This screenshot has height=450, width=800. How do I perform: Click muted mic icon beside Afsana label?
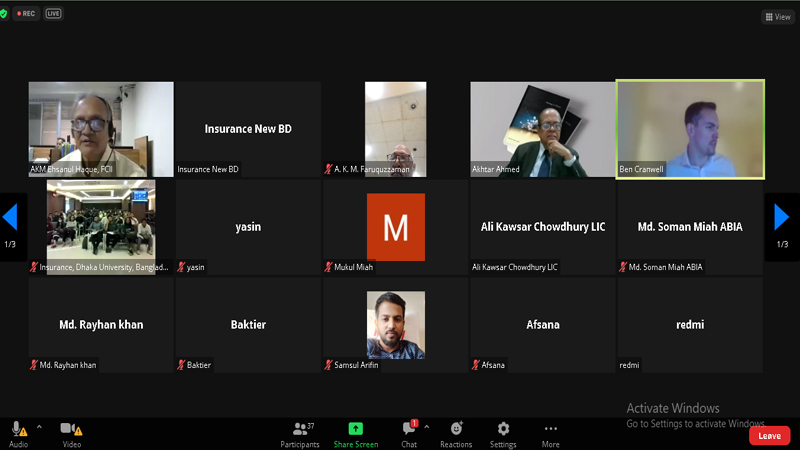(x=476, y=365)
